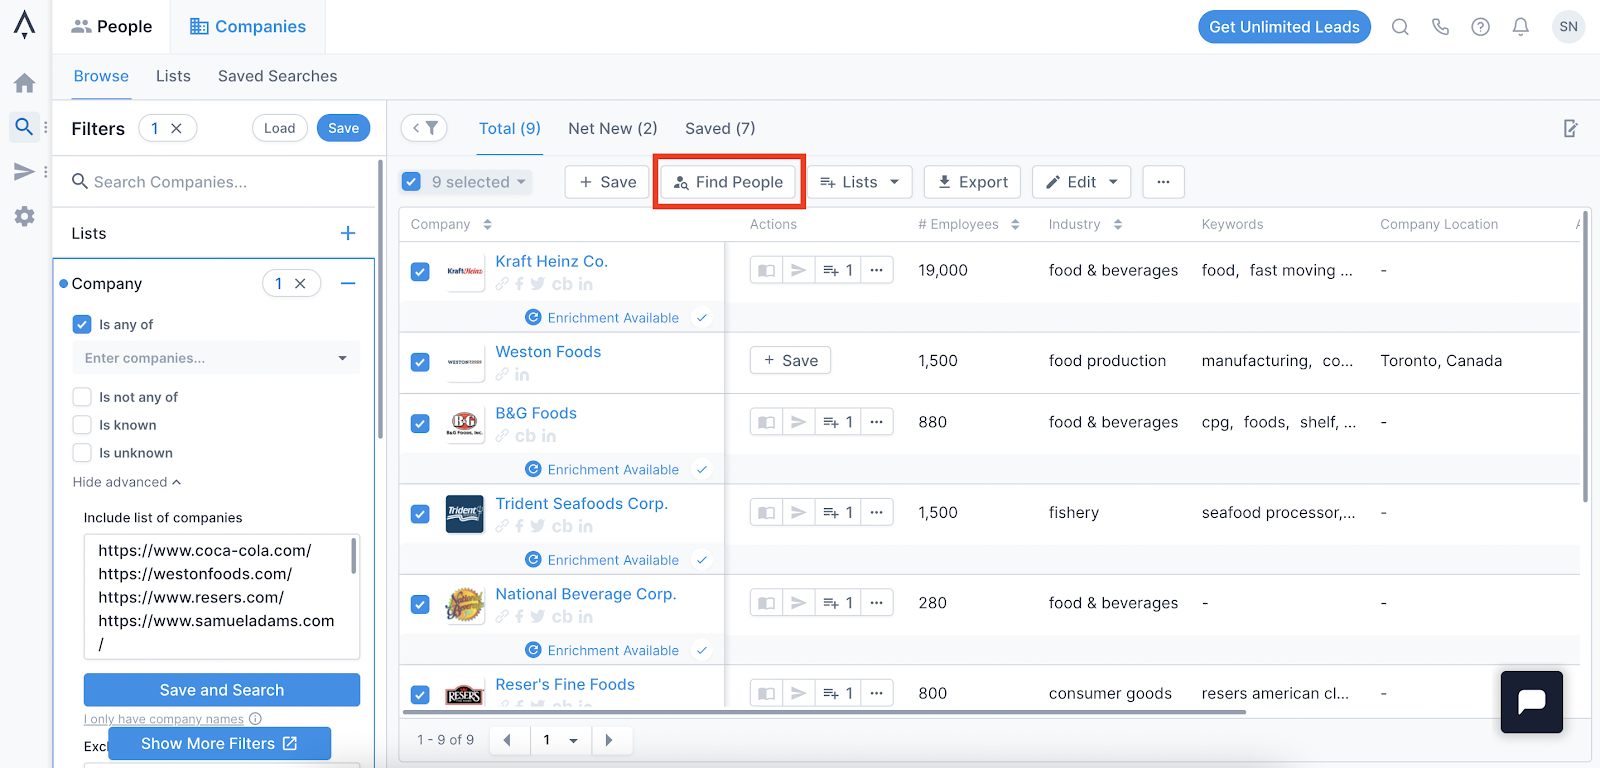The image size is (1600, 768).
Task: Open the help question mark icon
Action: (1480, 27)
